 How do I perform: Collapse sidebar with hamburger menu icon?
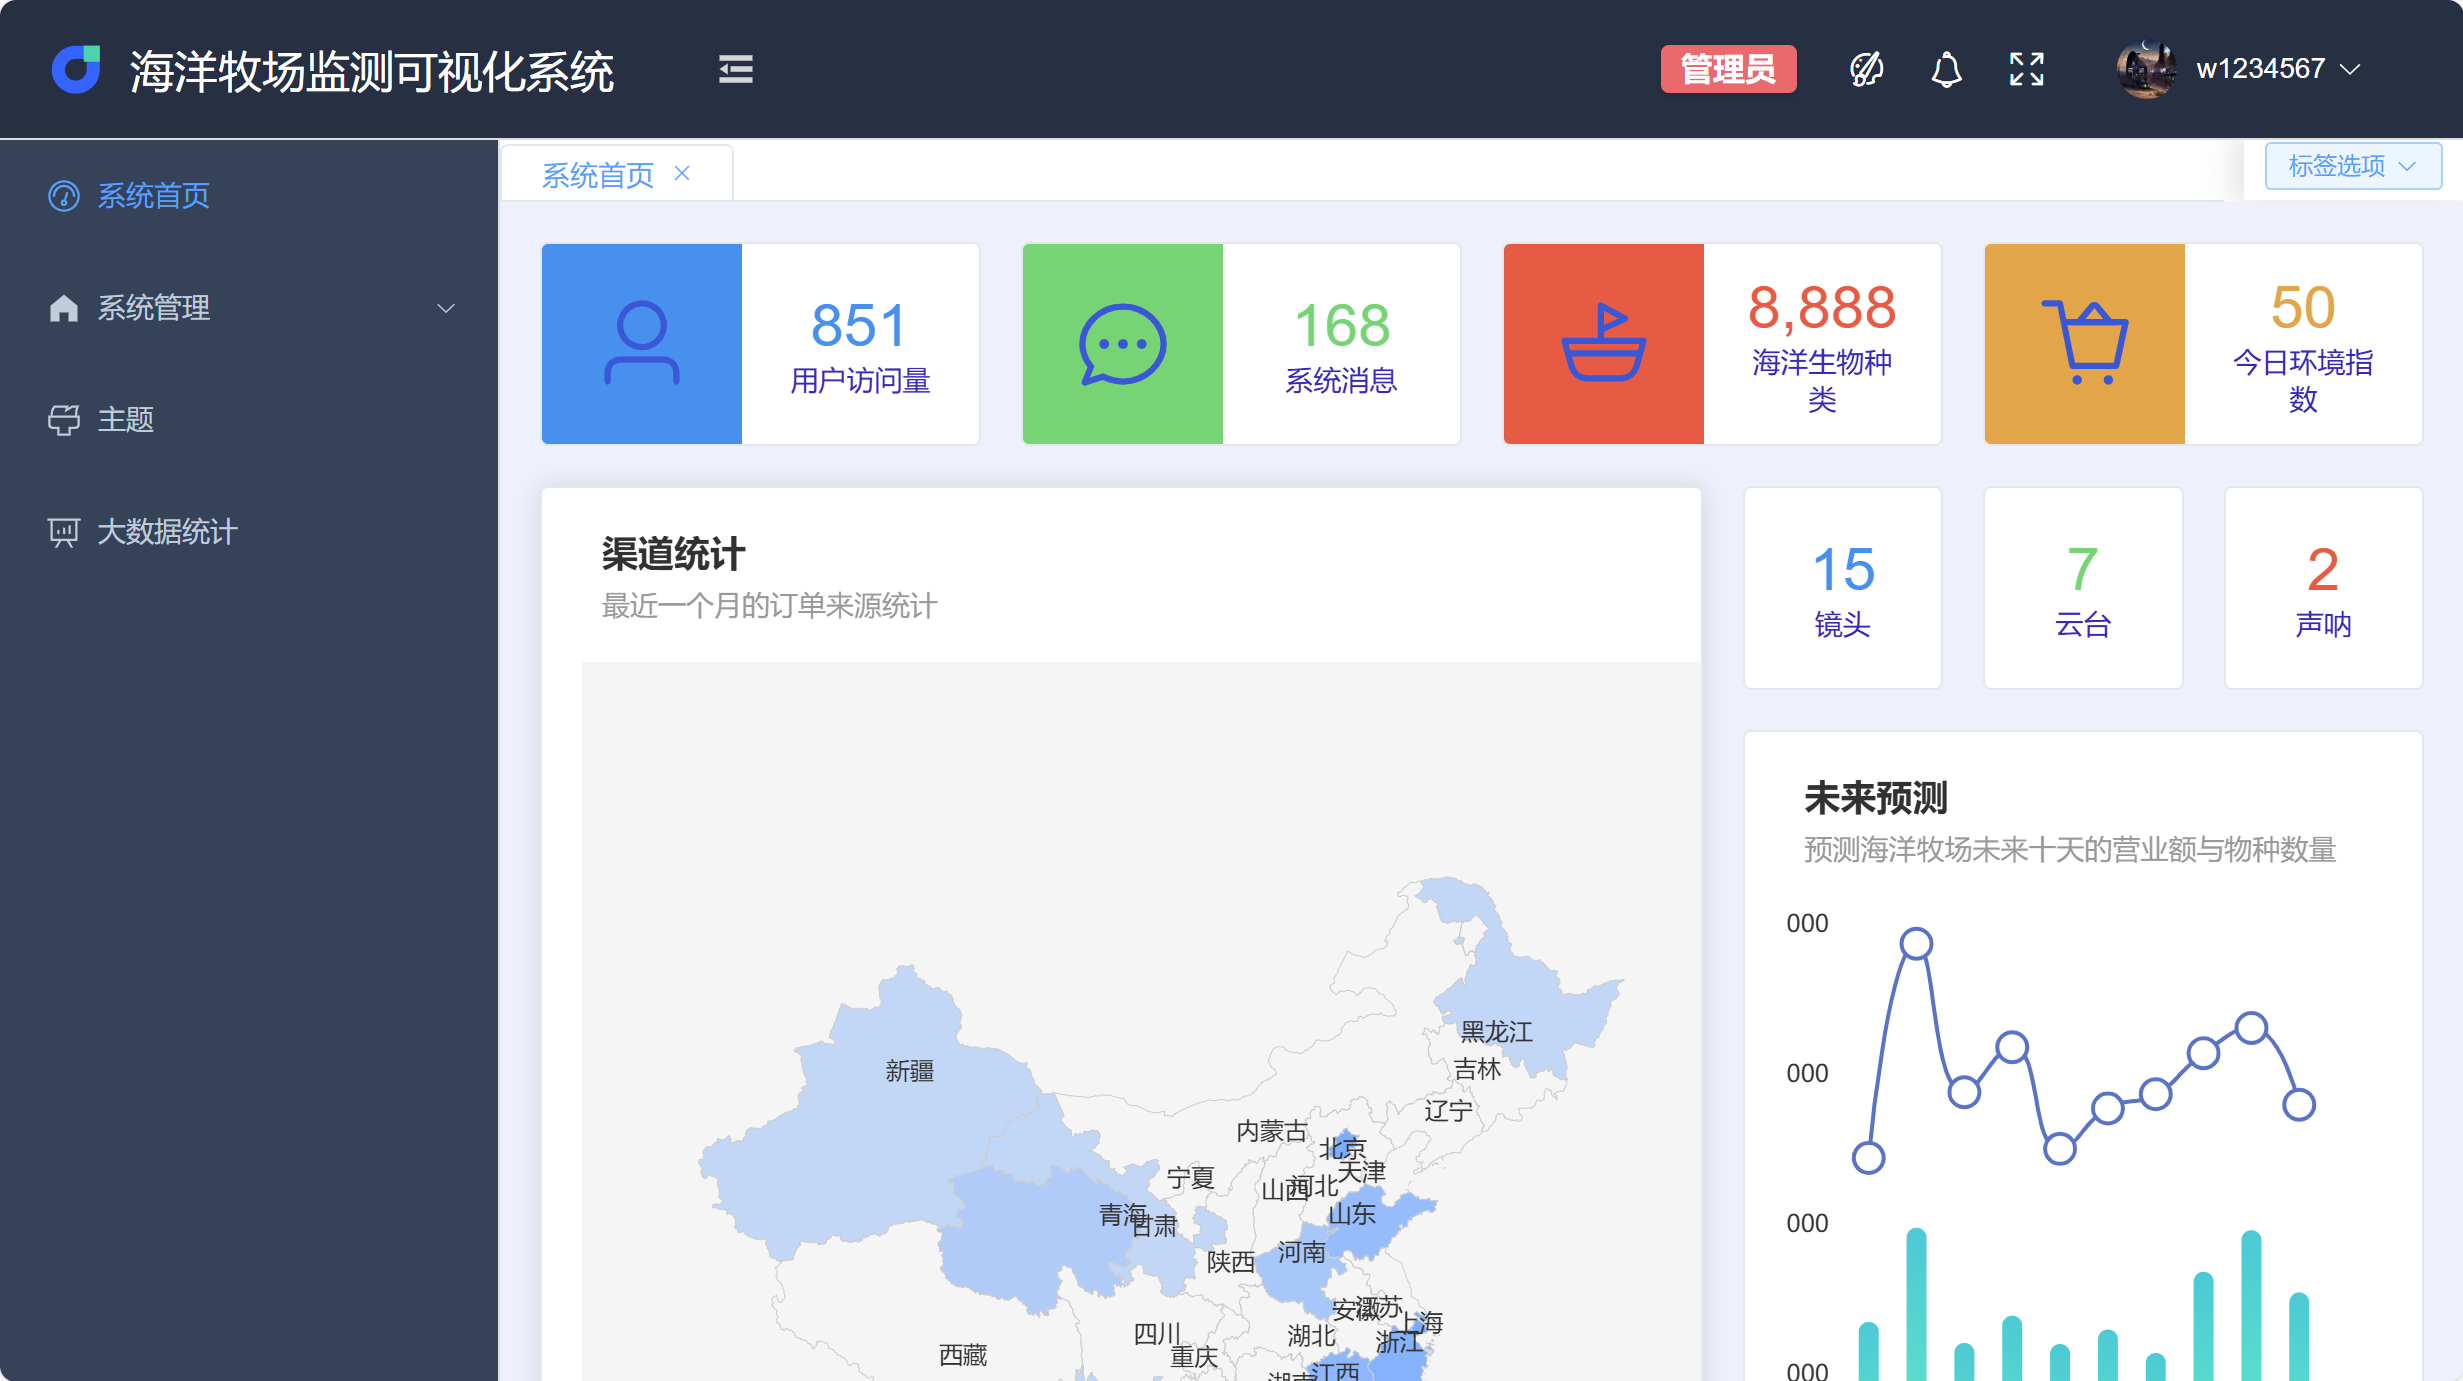tap(735, 69)
